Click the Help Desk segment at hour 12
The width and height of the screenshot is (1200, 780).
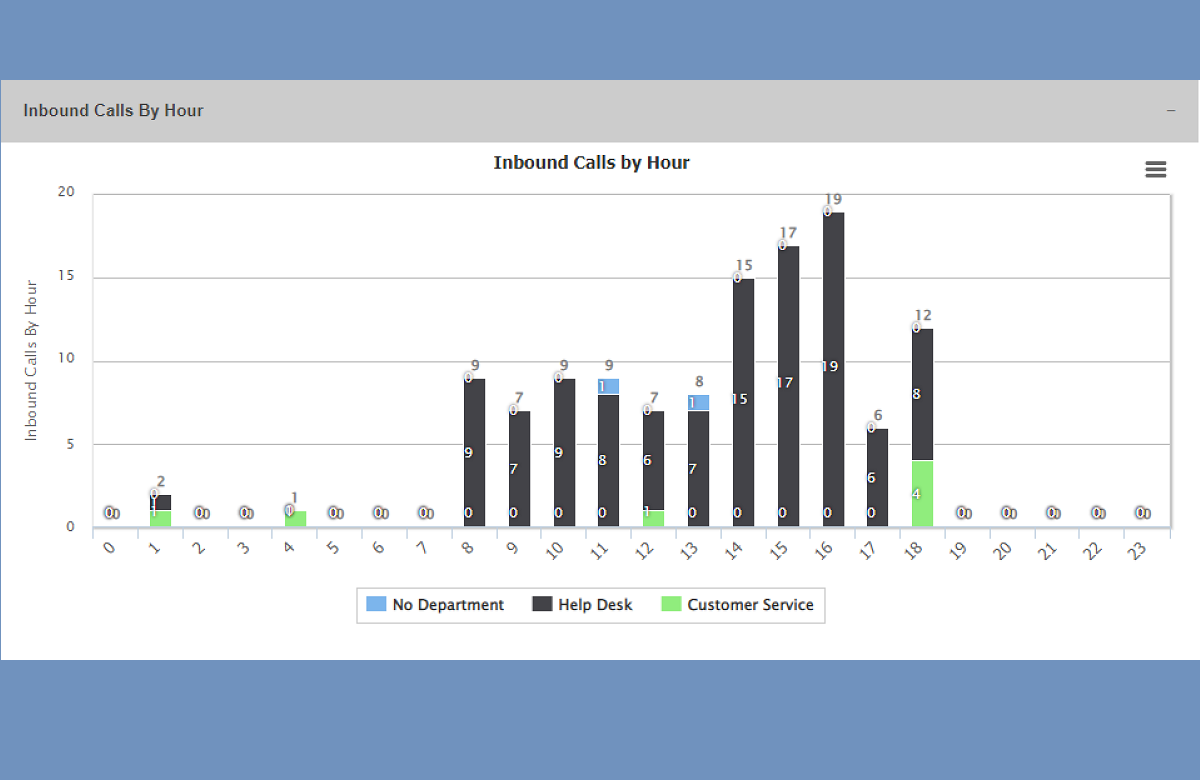(x=653, y=460)
